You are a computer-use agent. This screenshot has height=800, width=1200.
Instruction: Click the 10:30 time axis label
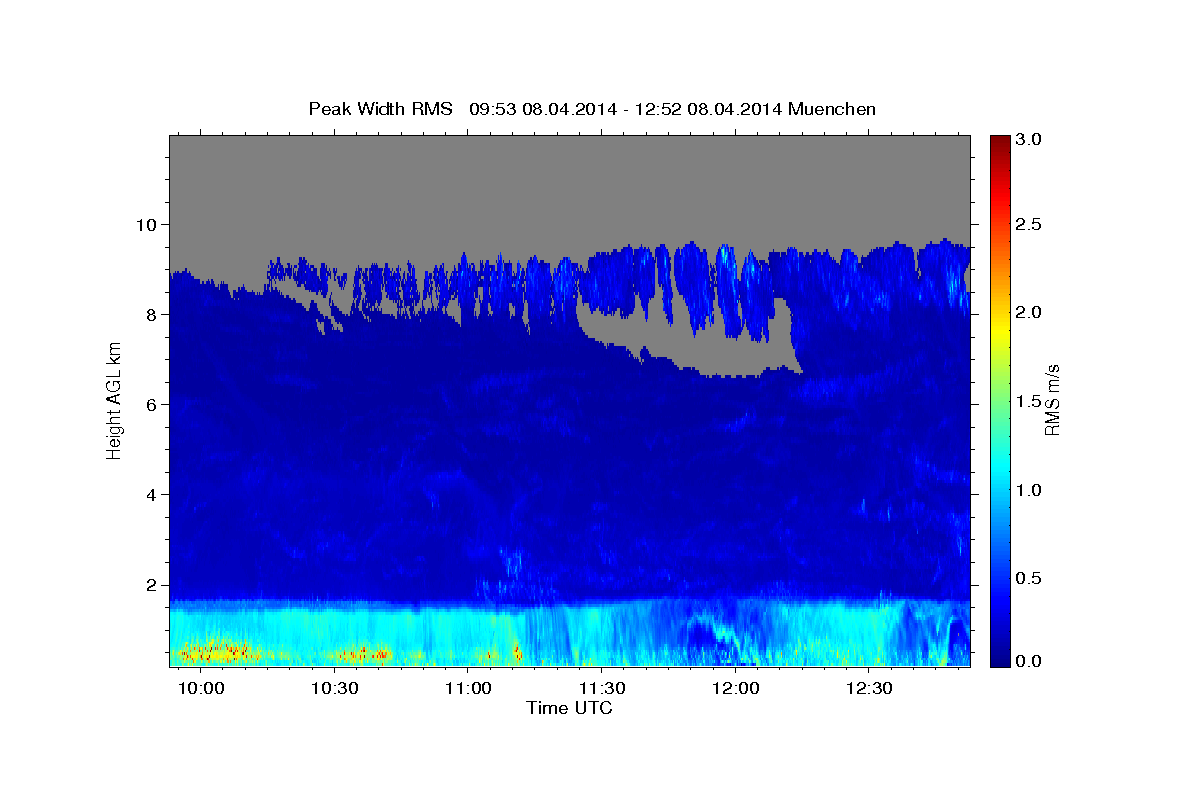[x=335, y=689]
